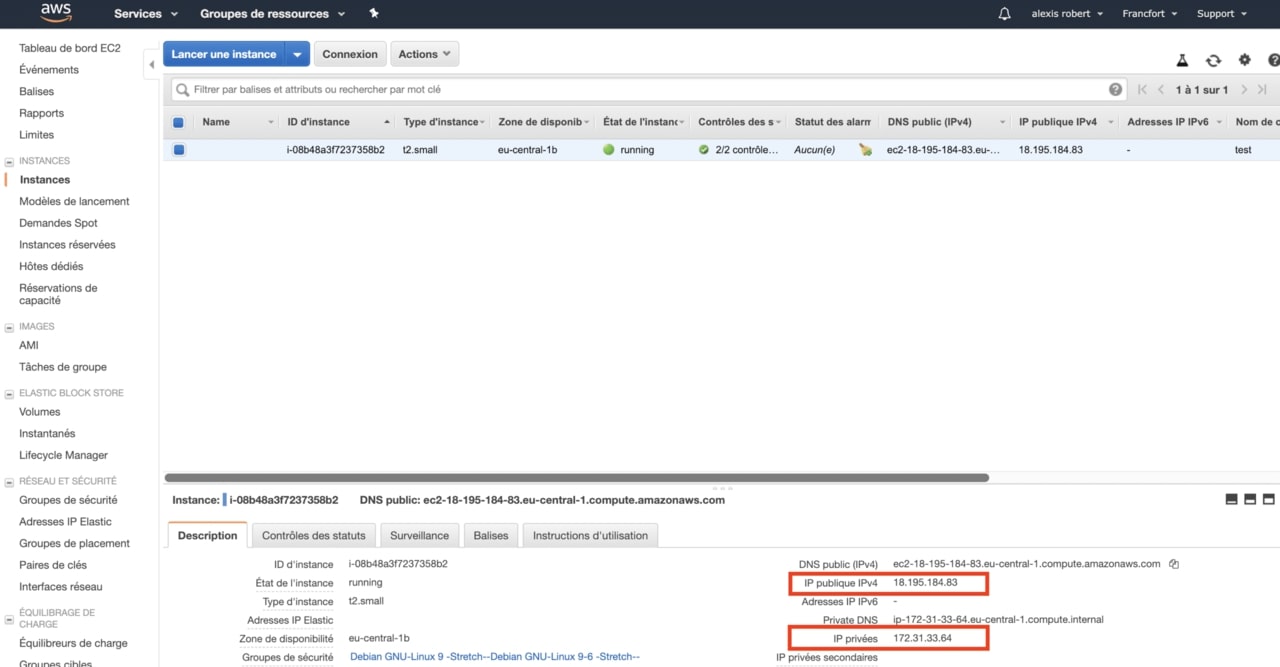Open Événements in the sidebar
This screenshot has width=1280, height=667.
pyautogui.click(x=49, y=70)
